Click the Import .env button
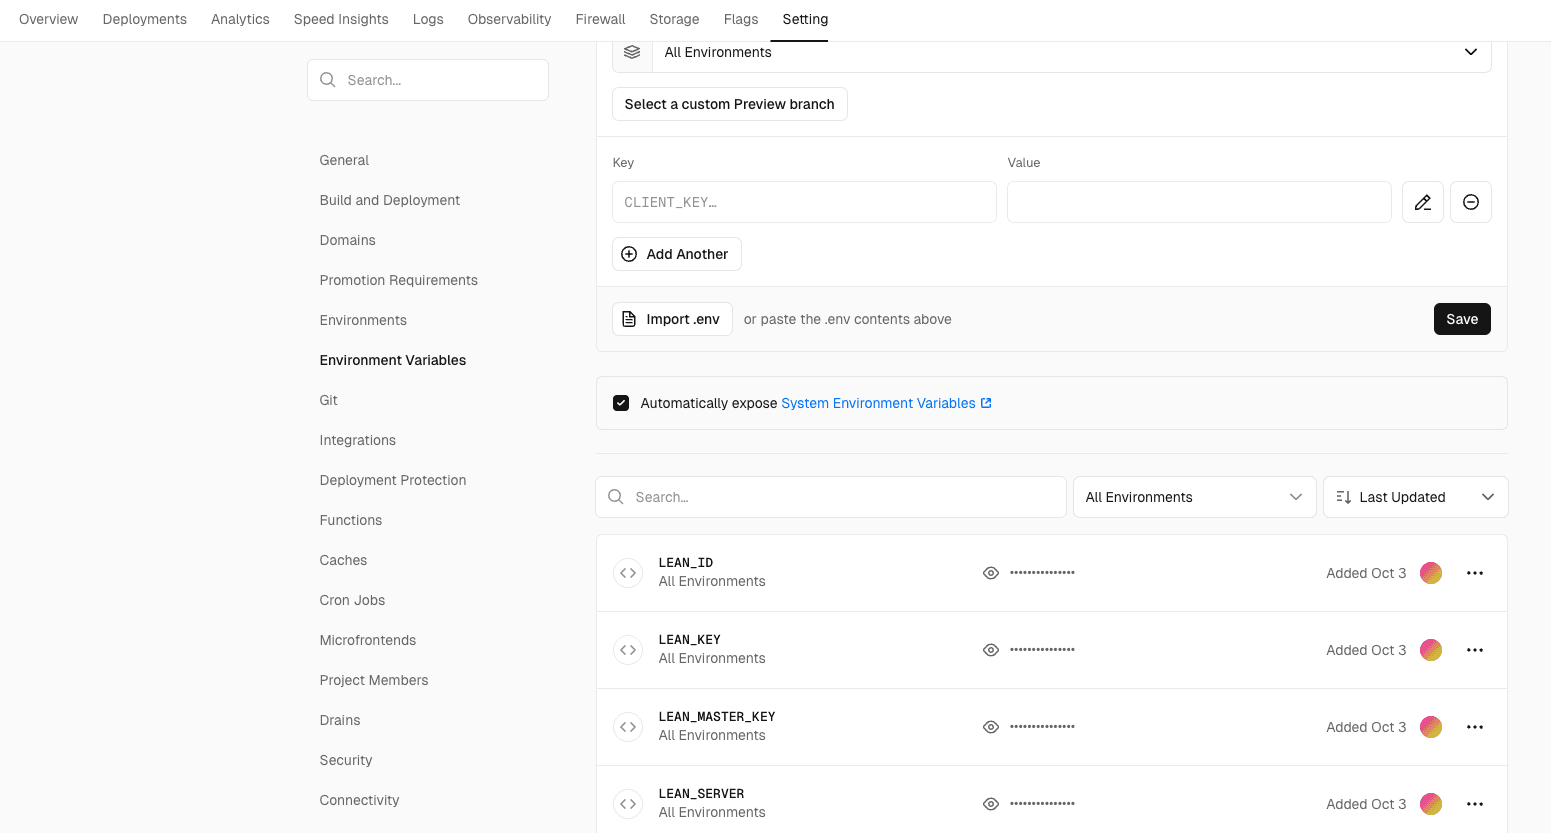 [672, 319]
